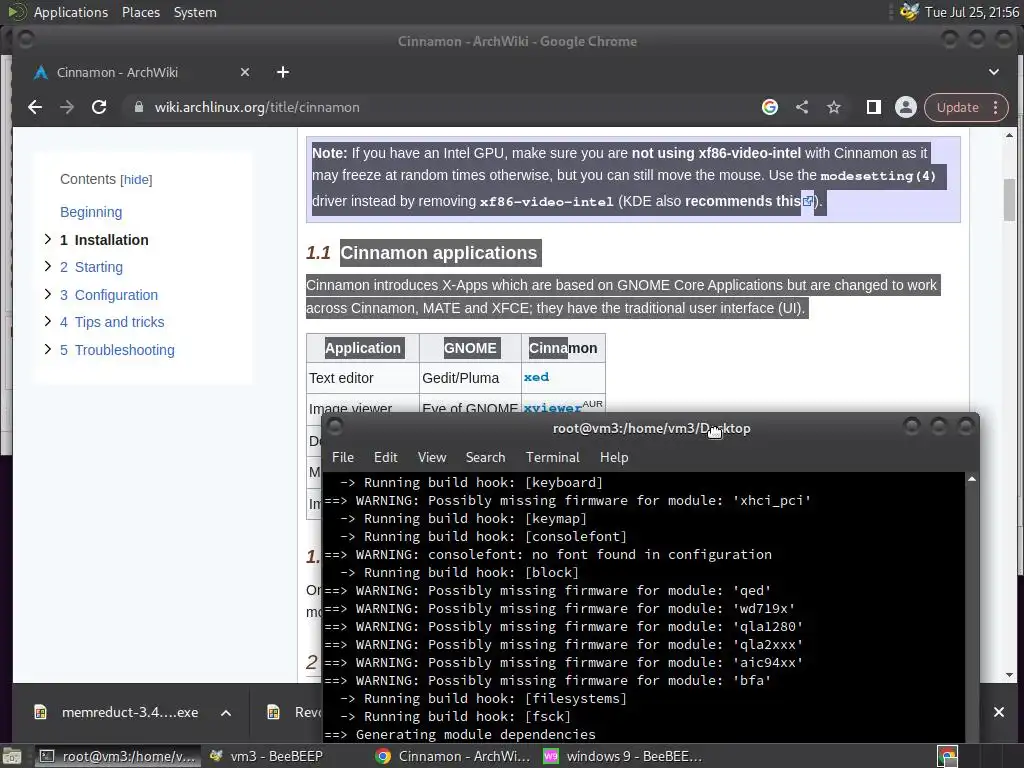The width and height of the screenshot is (1024, 768).
Task: Click the Application column header
Action: click(x=362, y=348)
